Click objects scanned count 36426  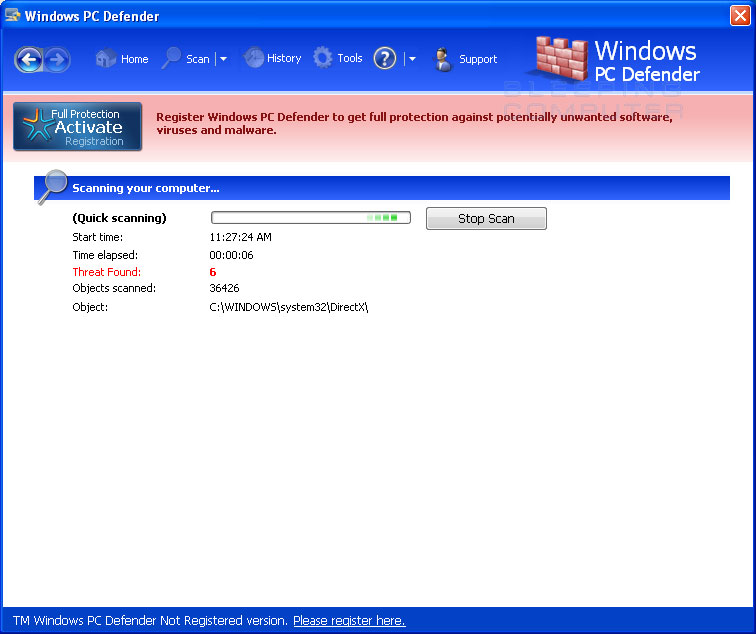tap(224, 288)
